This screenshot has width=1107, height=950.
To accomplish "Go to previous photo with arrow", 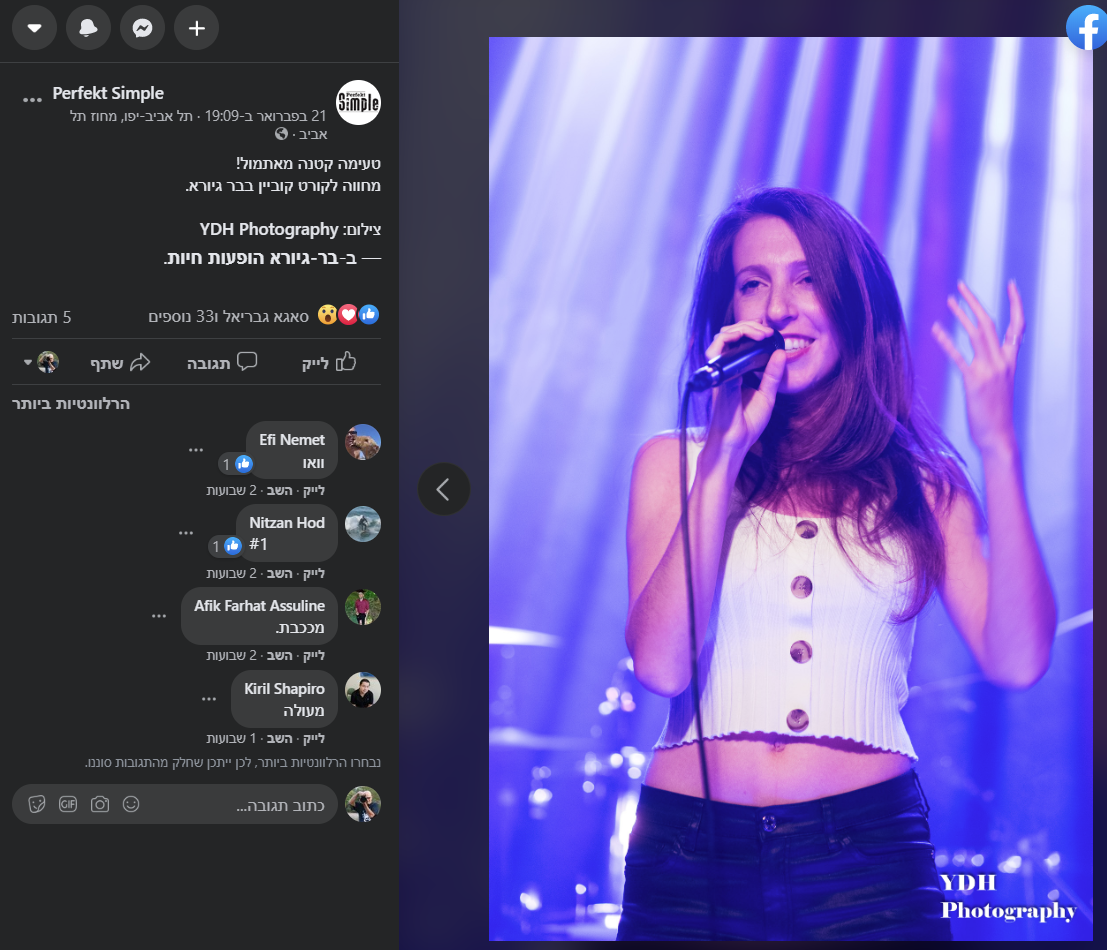I will [443, 489].
